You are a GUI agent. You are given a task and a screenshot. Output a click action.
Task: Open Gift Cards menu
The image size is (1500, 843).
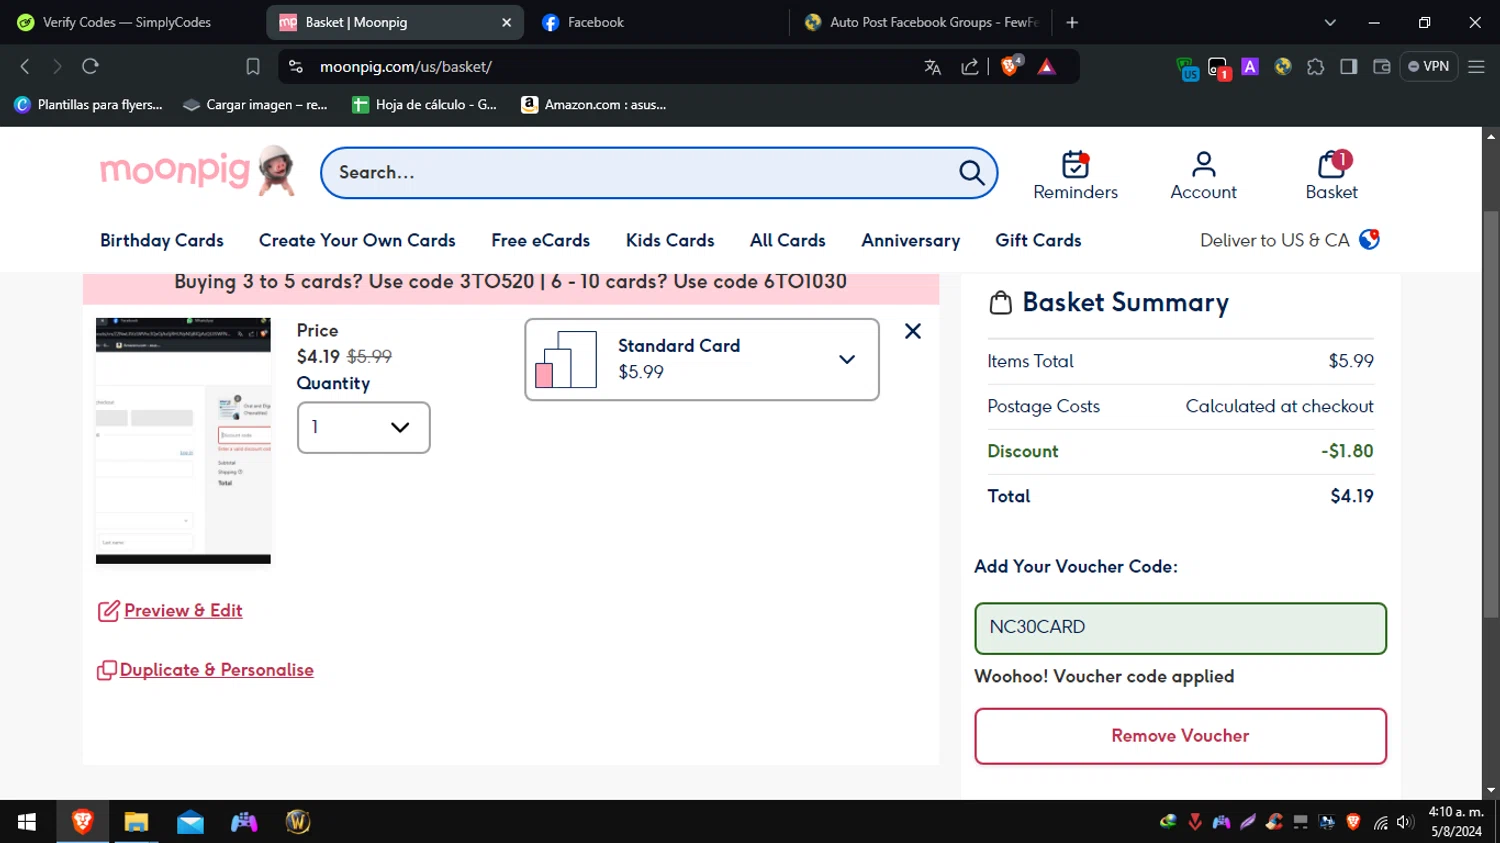[x=1038, y=240]
